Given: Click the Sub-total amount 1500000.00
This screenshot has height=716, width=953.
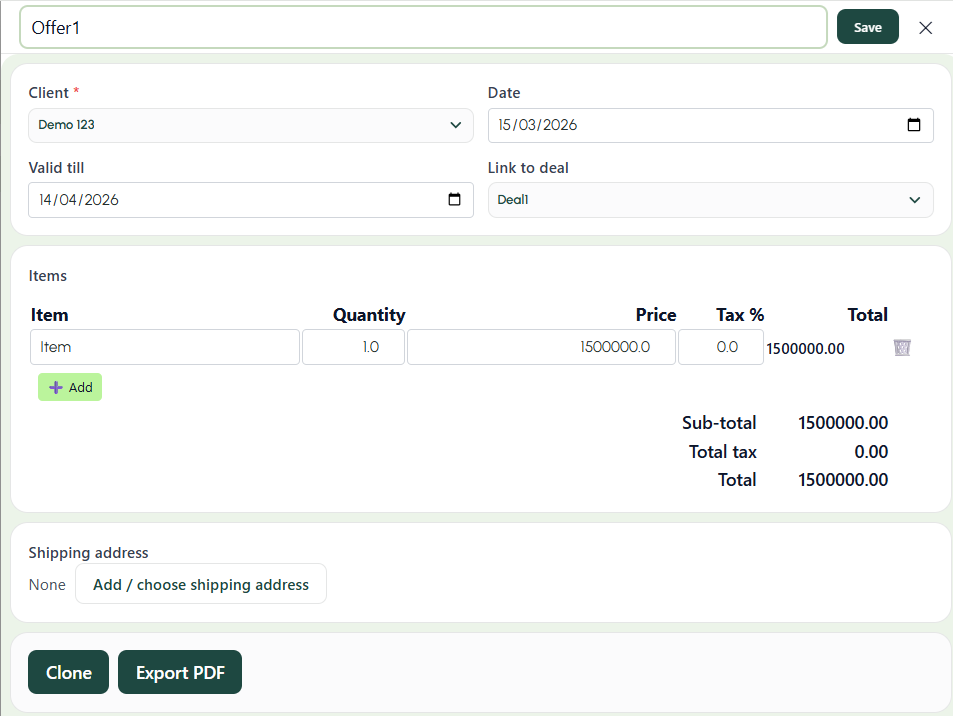Looking at the screenshot, I should 843,422.
